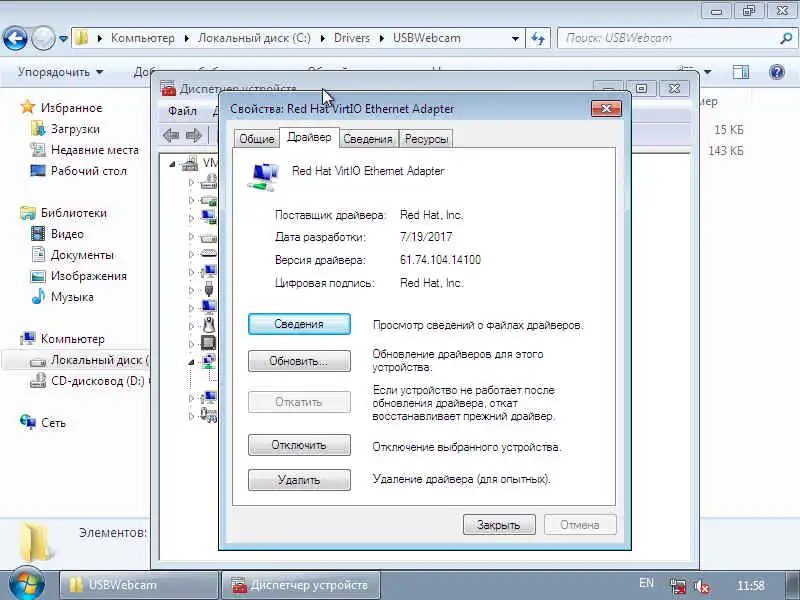The width and height of the screenshot is (800, 600).
Task: Collapse root computer node in Device Manager
Action: click(x=172, y=164)
